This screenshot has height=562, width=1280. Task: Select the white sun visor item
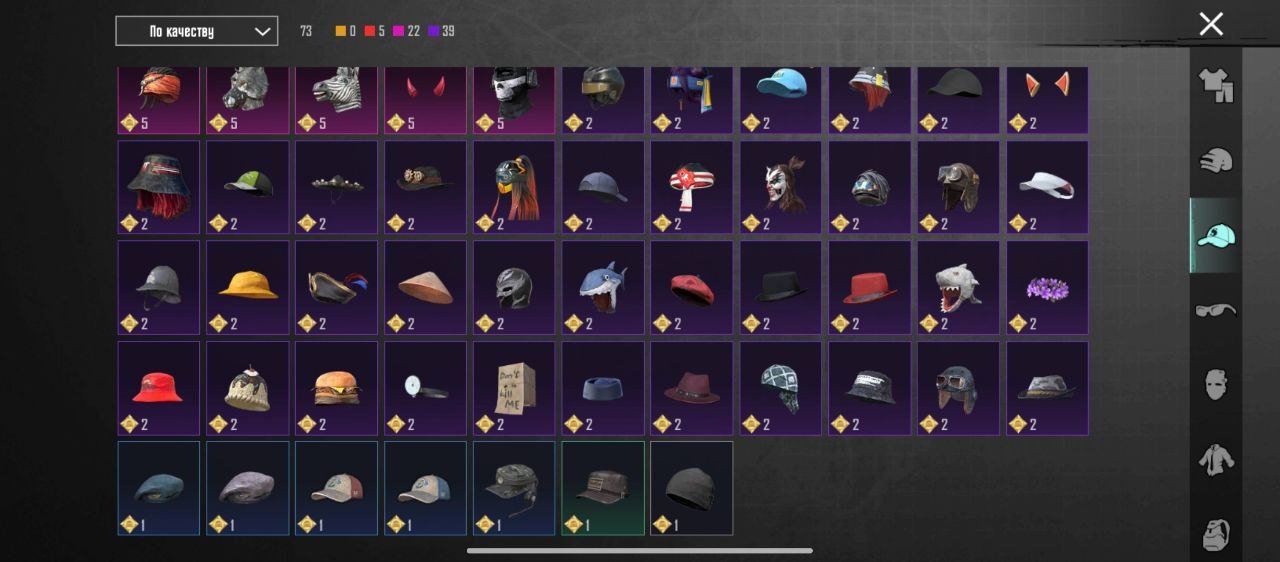tap(1047, 187)
